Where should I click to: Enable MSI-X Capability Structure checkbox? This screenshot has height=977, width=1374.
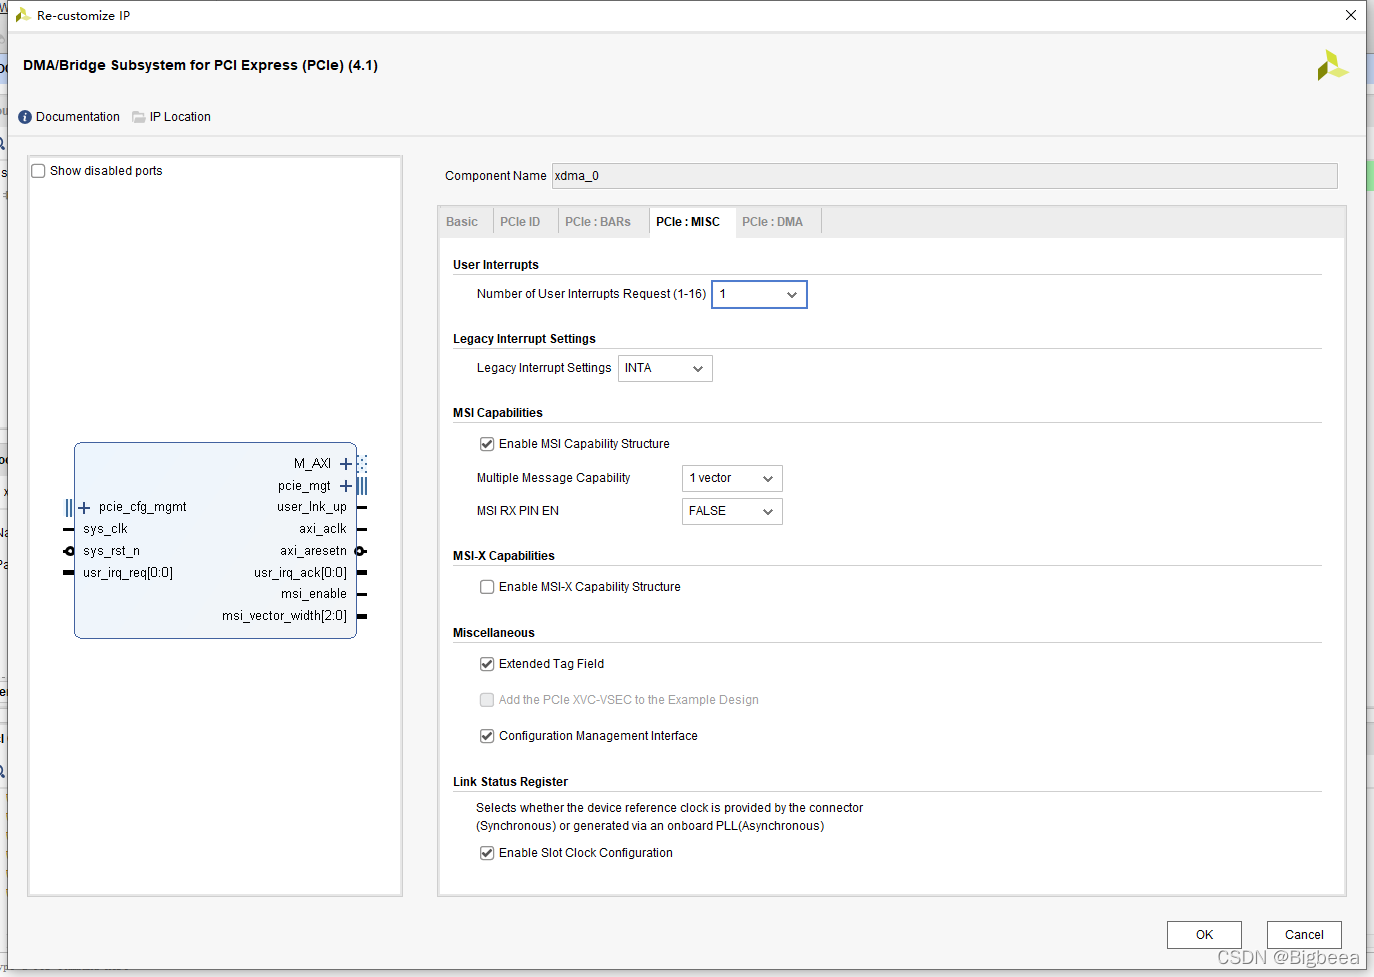pos(487,587)
